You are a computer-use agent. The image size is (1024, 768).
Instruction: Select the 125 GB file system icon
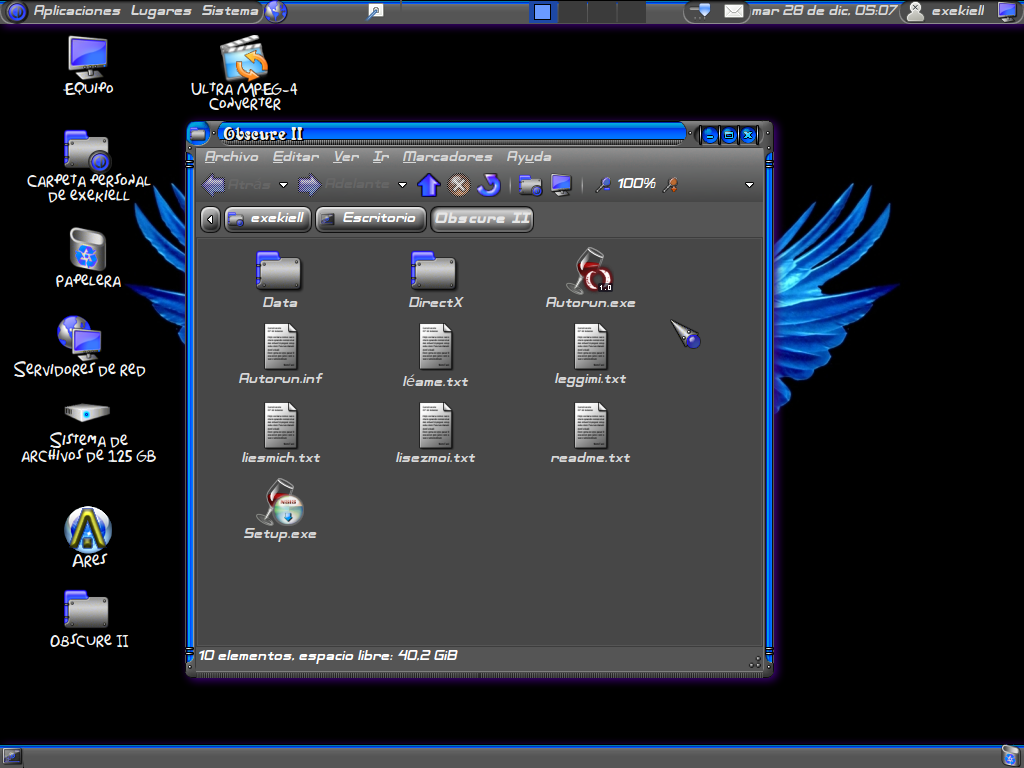click(x=88, y=433)
